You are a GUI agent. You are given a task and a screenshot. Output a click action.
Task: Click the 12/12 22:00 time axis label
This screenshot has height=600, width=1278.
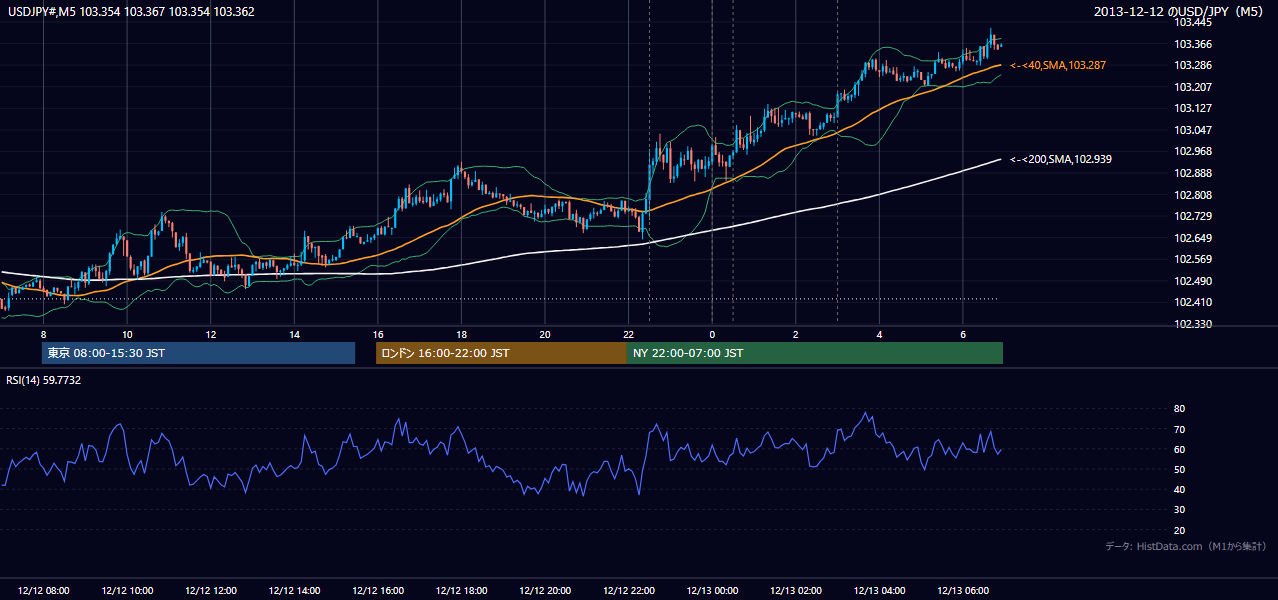[x=628, y=591]
